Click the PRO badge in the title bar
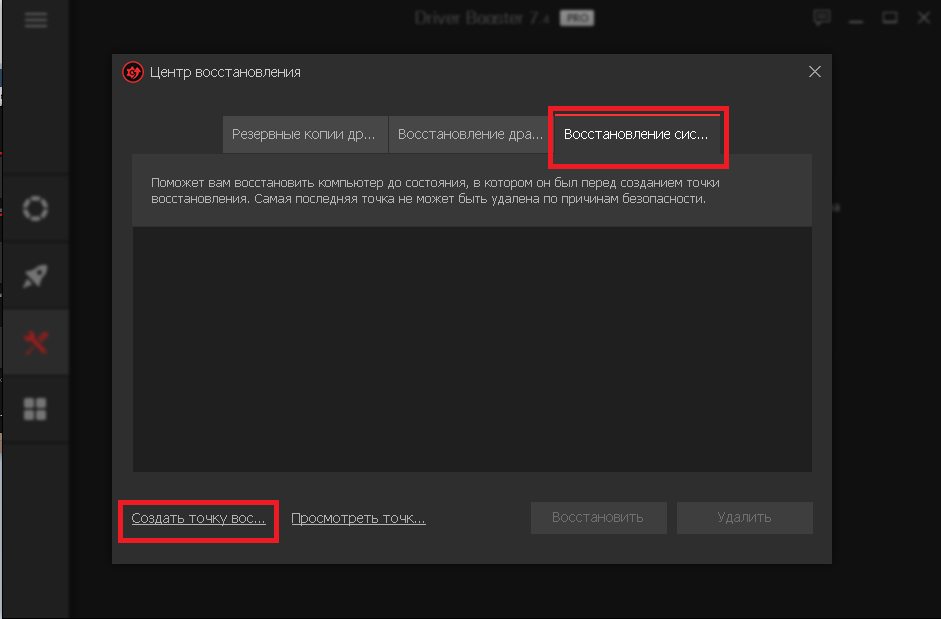 tap(576, 18)
